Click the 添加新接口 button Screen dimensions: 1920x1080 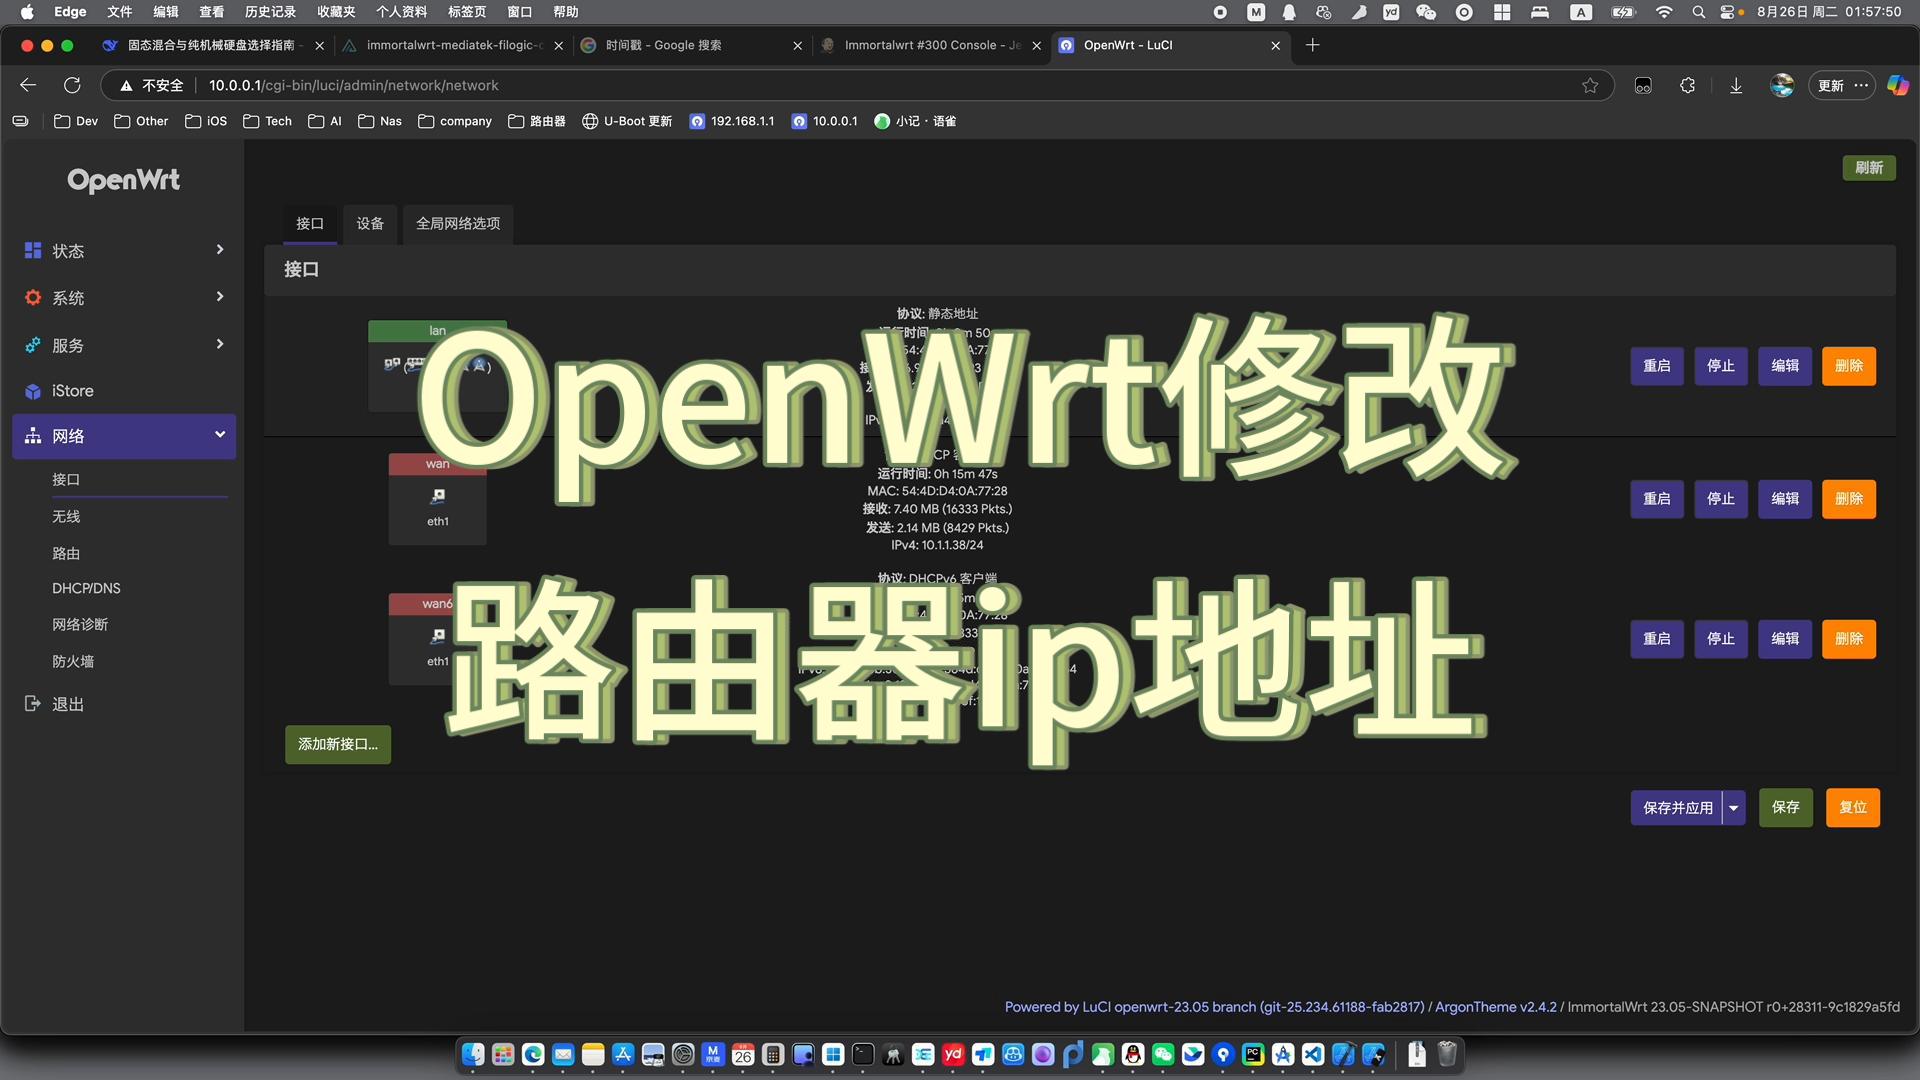338,745
